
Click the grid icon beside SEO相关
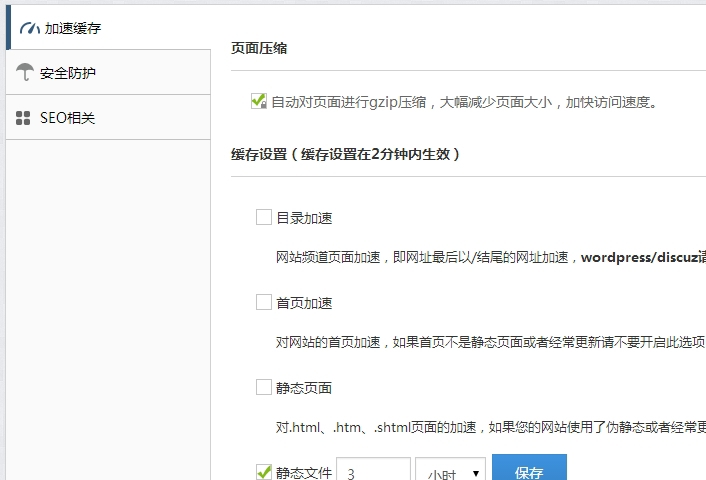pos(23,118)
